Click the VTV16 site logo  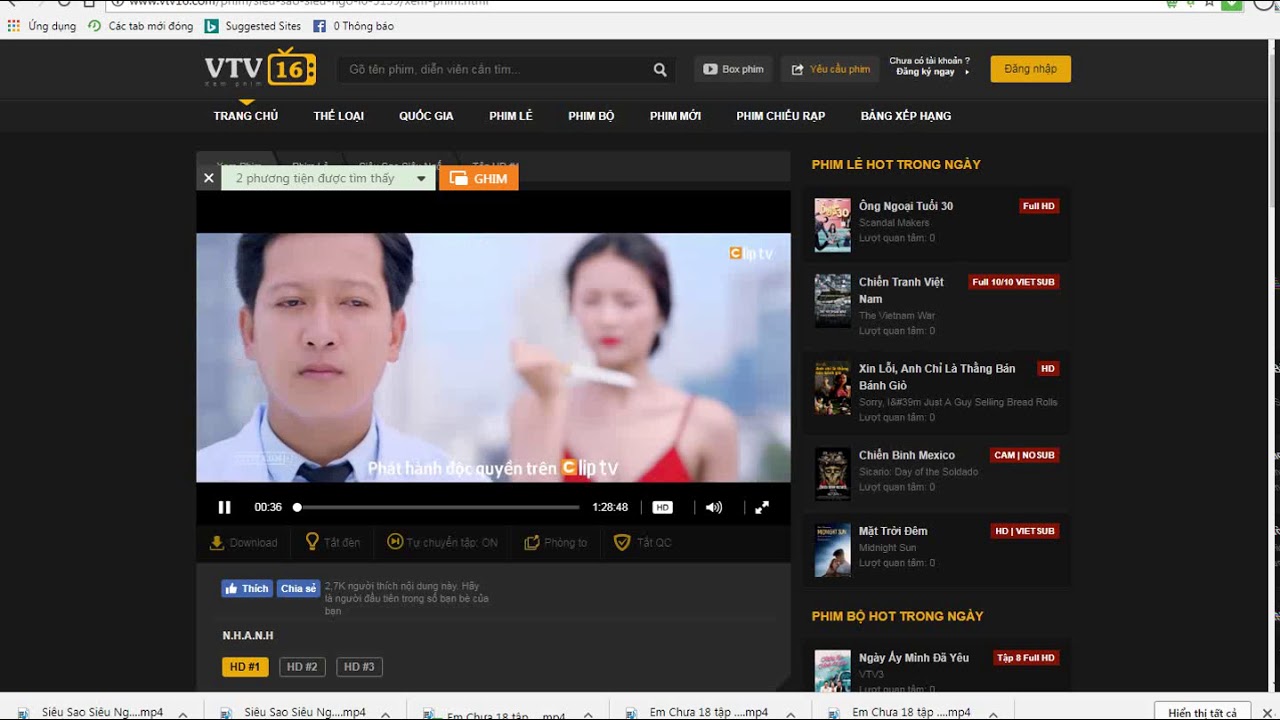point(260,68)
